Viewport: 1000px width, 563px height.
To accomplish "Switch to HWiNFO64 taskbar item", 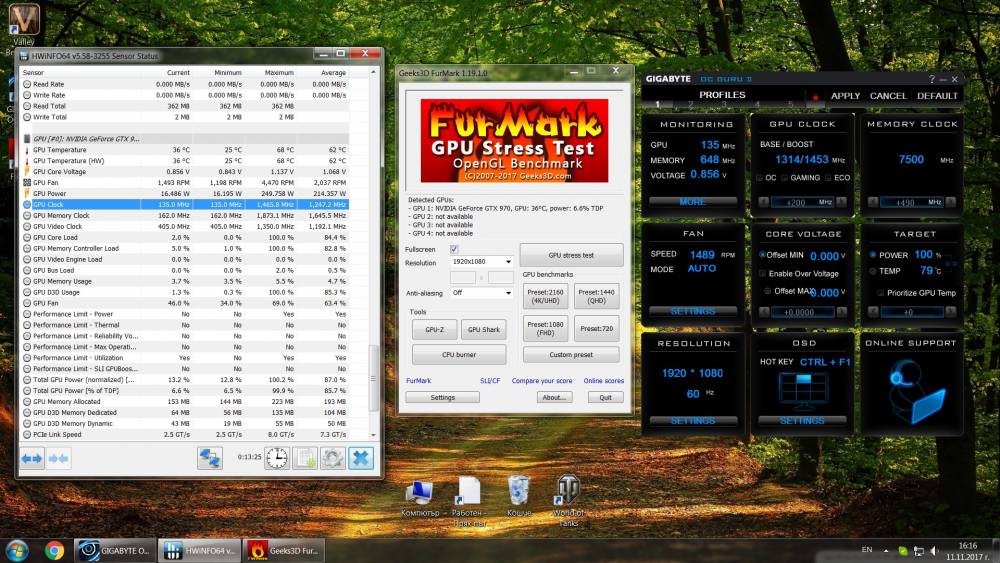I will 198,550.
